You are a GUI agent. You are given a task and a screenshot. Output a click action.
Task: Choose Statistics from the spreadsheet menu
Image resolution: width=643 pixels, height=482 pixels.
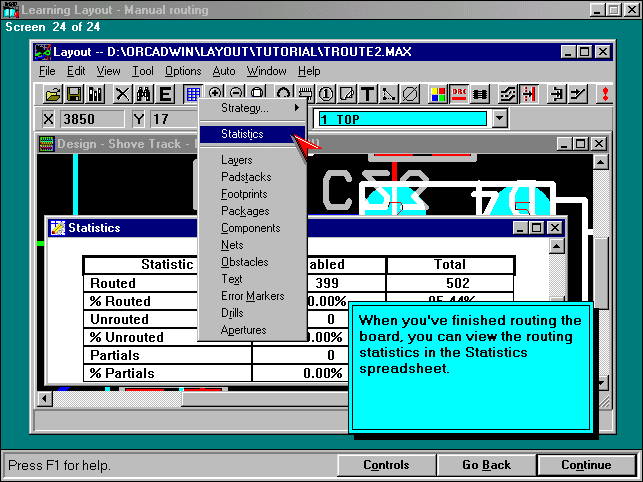243,133
